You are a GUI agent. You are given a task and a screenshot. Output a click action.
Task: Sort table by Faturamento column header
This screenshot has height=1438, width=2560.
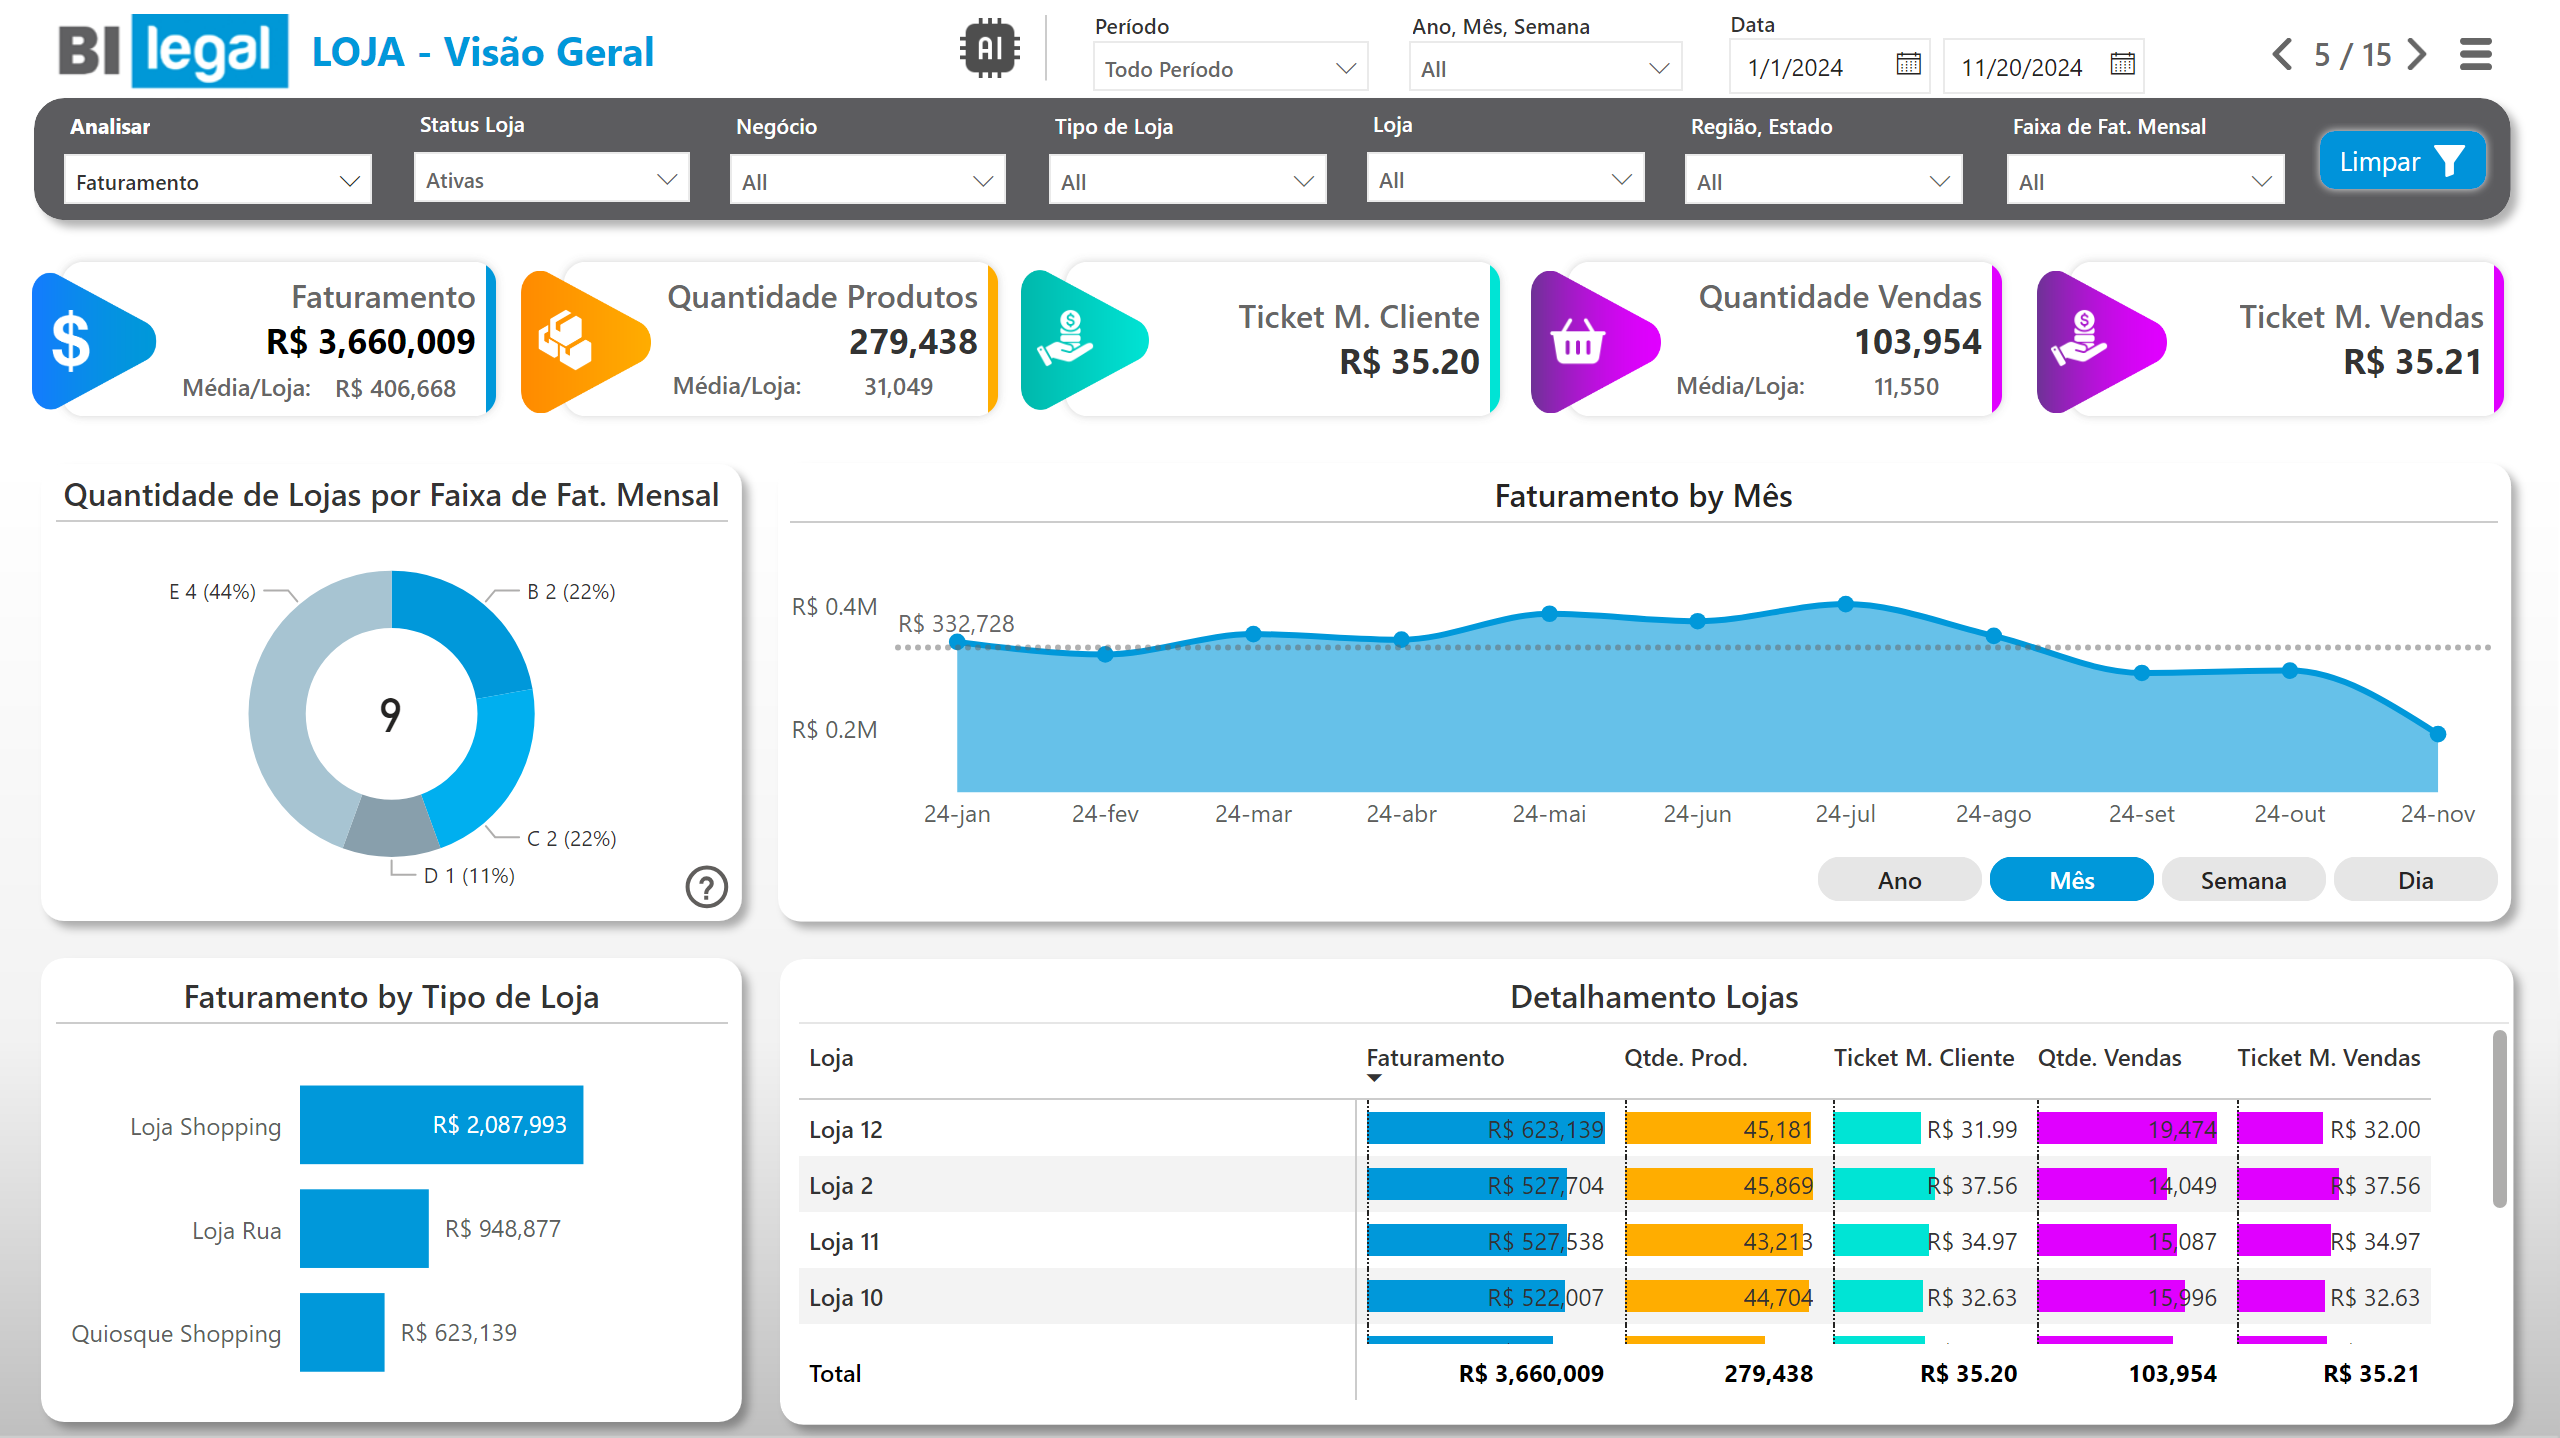coord(1434,1058)
